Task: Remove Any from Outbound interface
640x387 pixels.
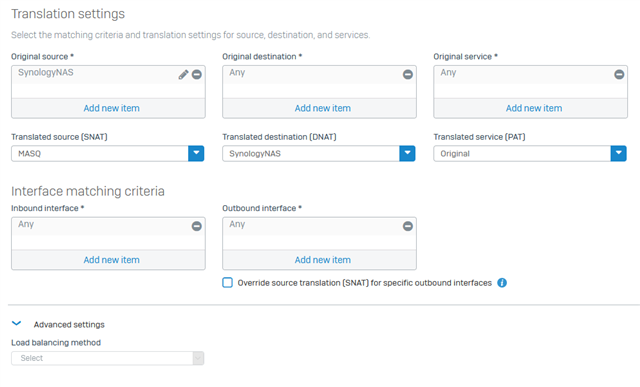Action: 408,227
